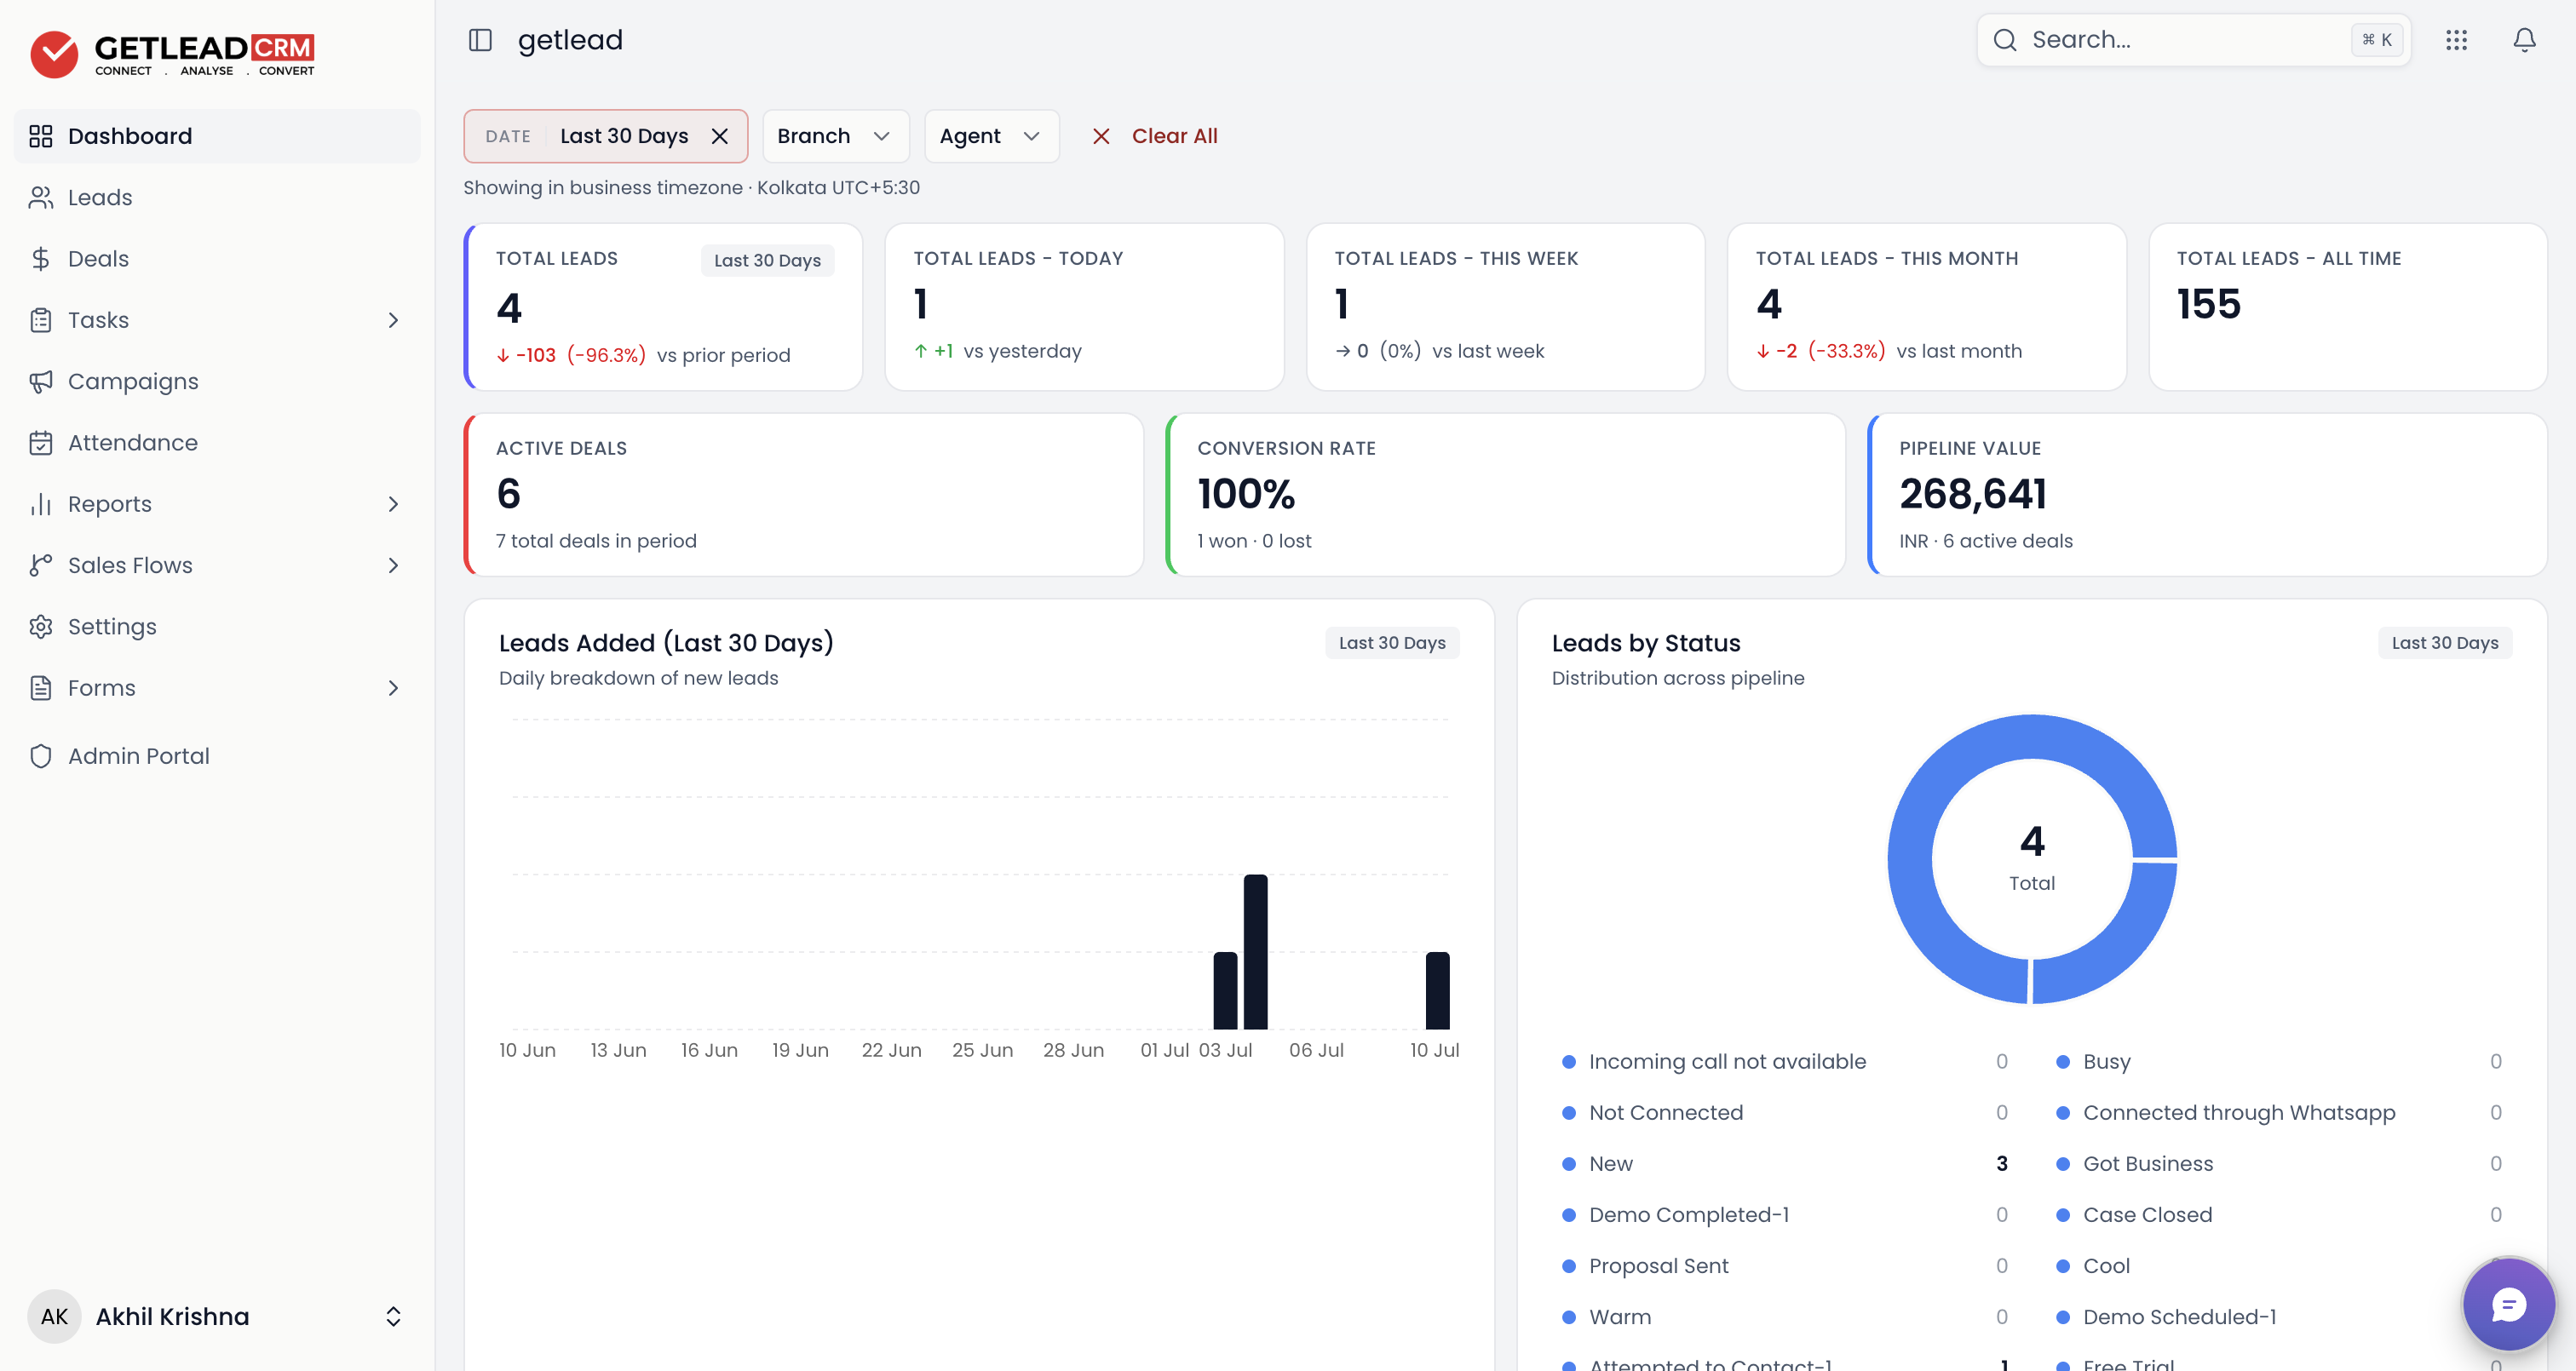
Task: Click the GetLead CRM logo
Action: tap(172, 54)
